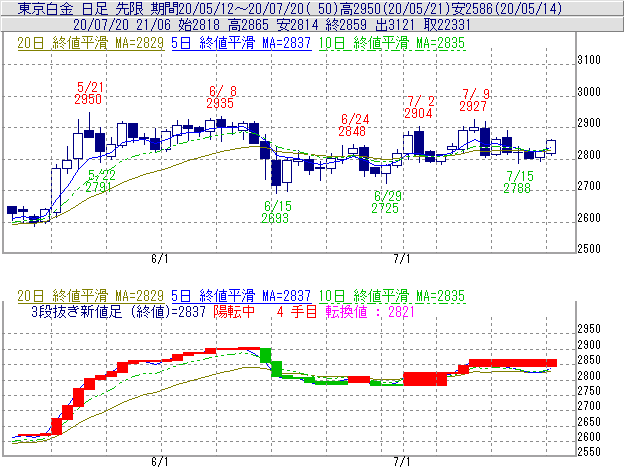Click the red 陽転中 status text
This screenshot has width=624, height=474.
tap(234, 312)
